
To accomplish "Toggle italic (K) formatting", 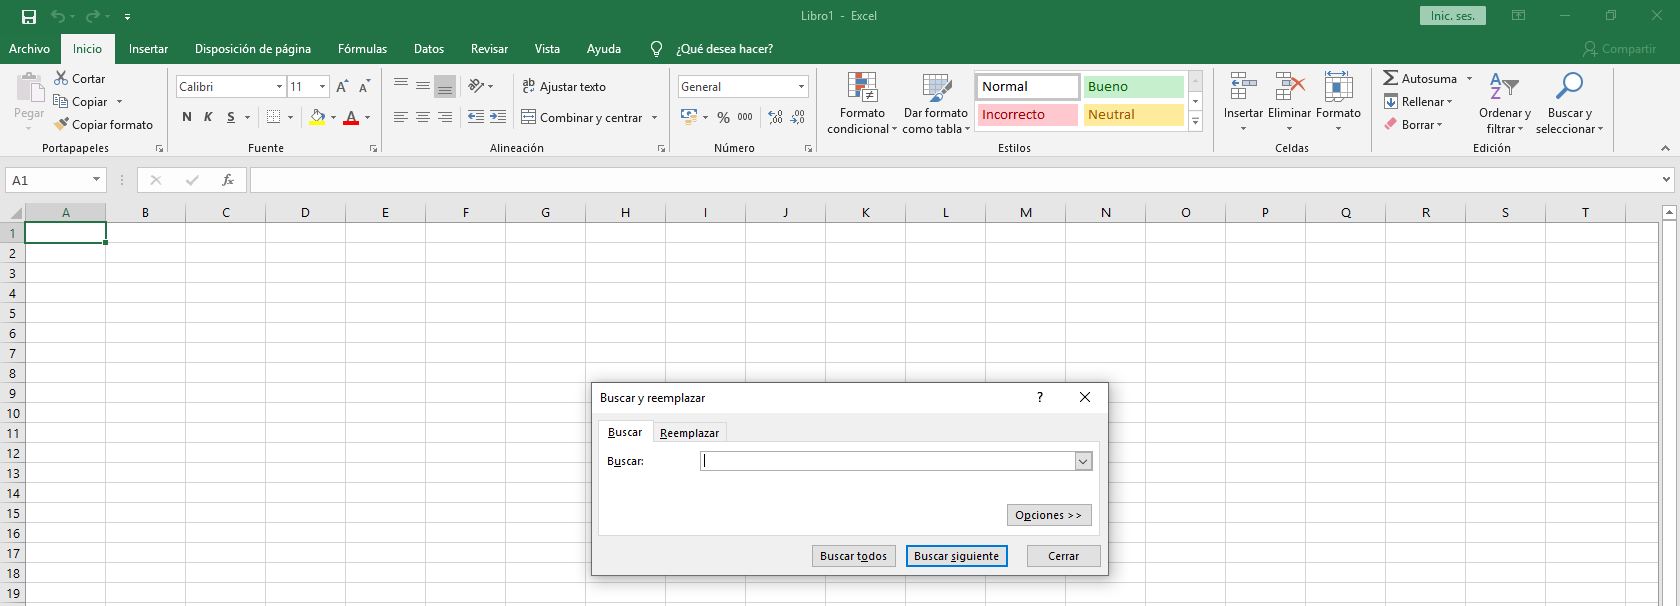I will click(208, 117).
